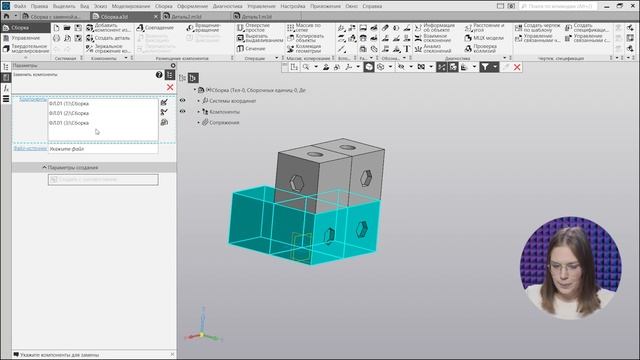Click the filter funnel icon
640x360 pixels.
484,67
